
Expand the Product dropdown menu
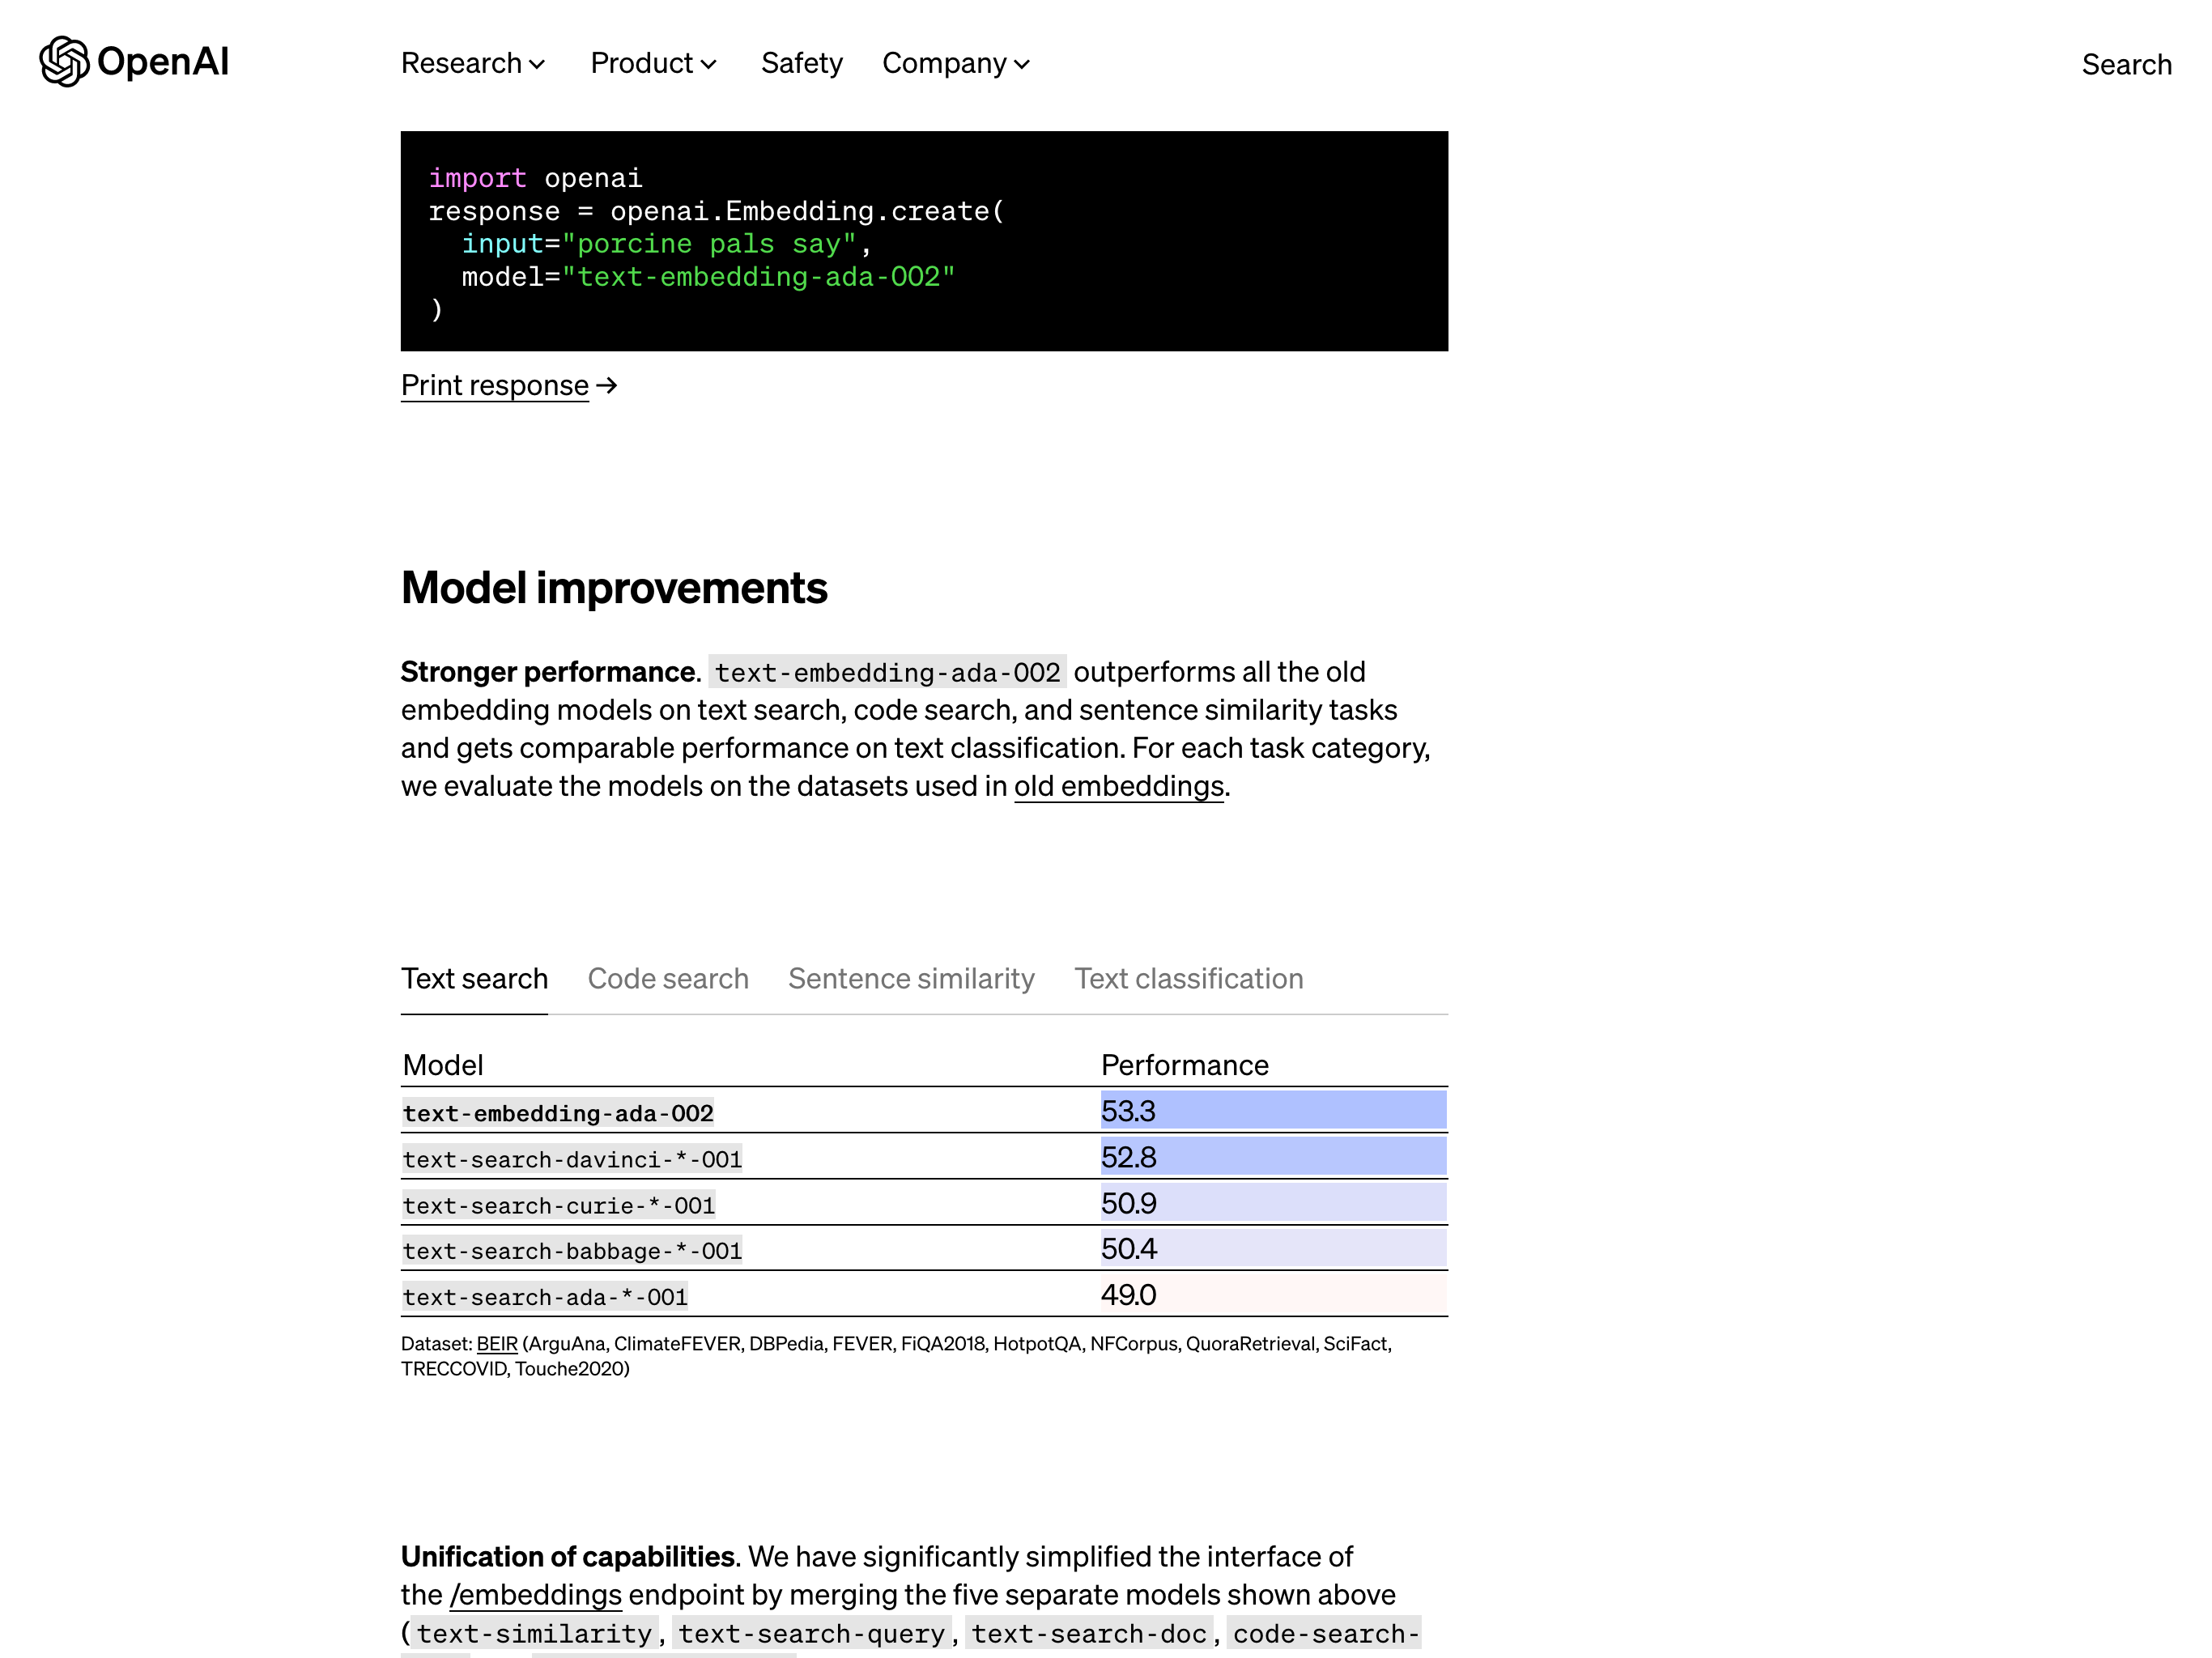click(x=653, y=63)
